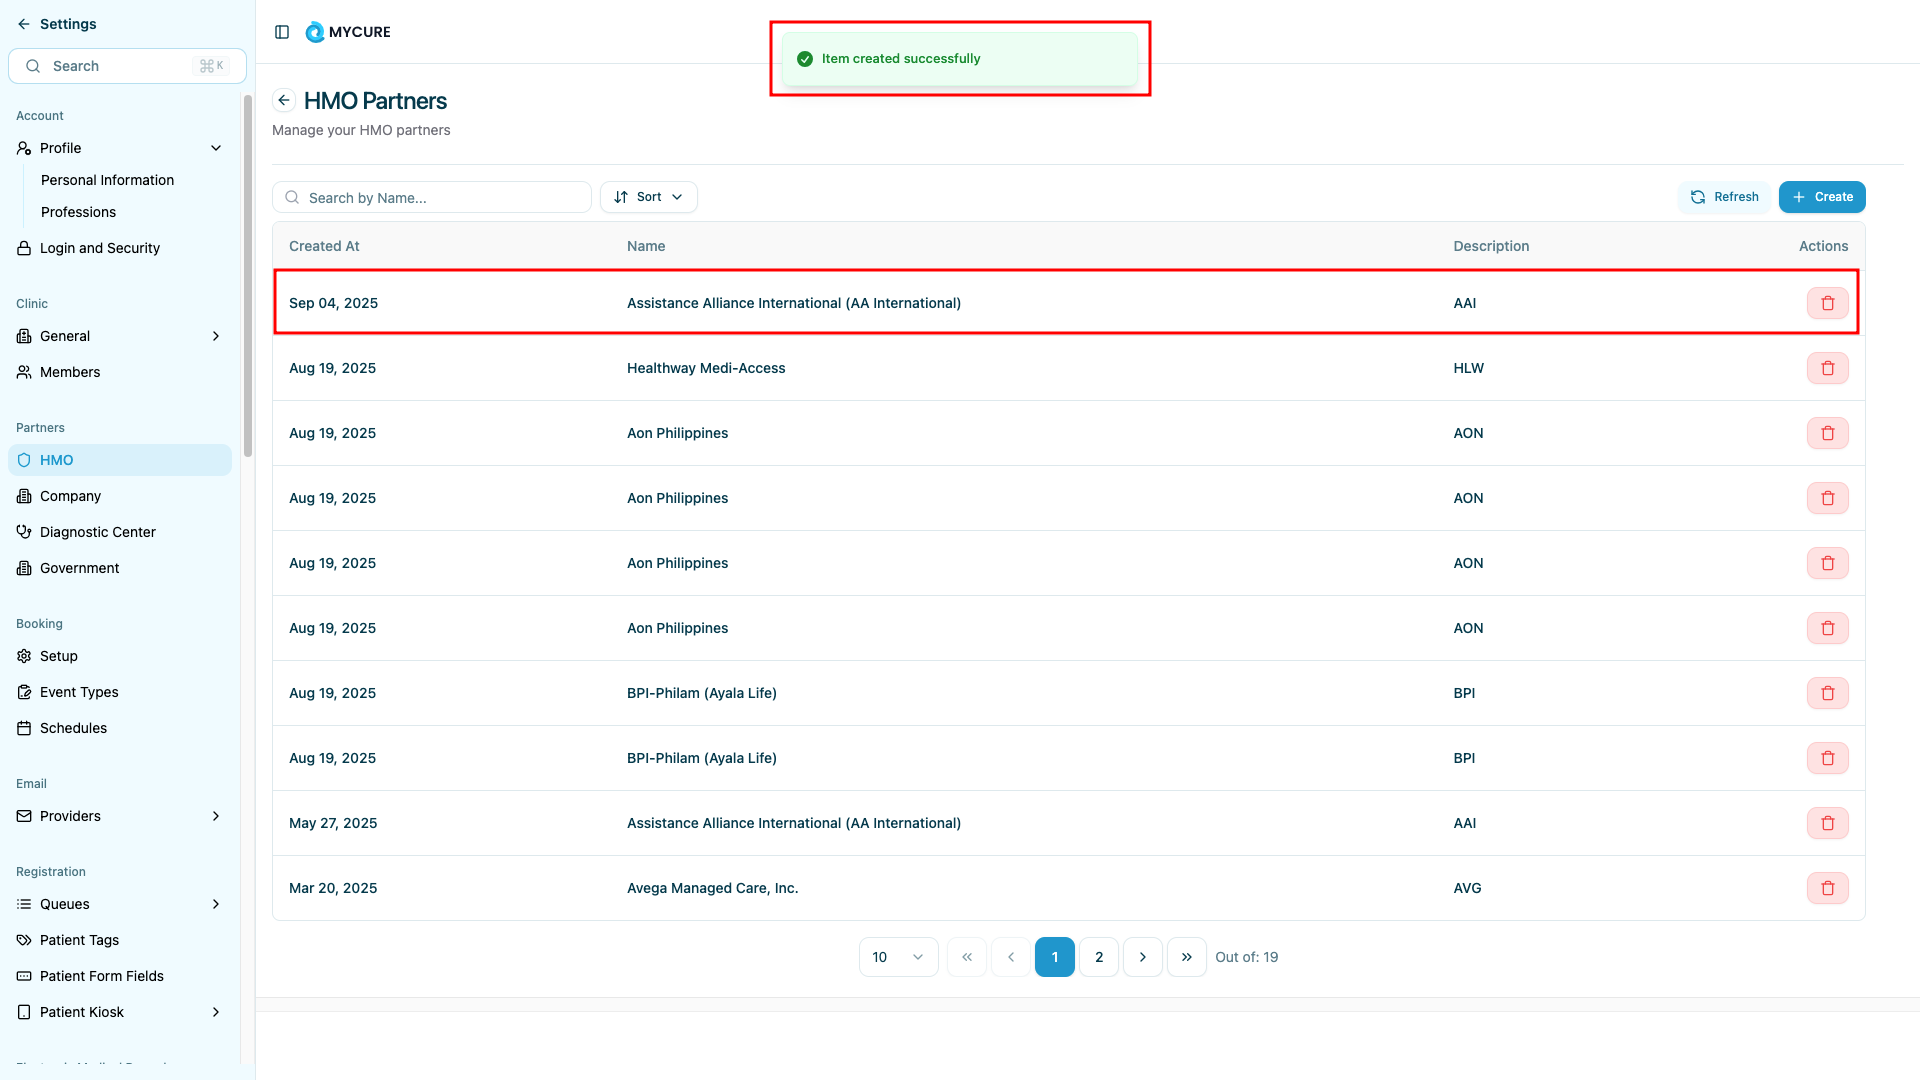The height and width of the screenshot is (1080, 1920).
Task: Toggle the sidebar panel icon
Action: pyautogui.click(x=282, y=32)
